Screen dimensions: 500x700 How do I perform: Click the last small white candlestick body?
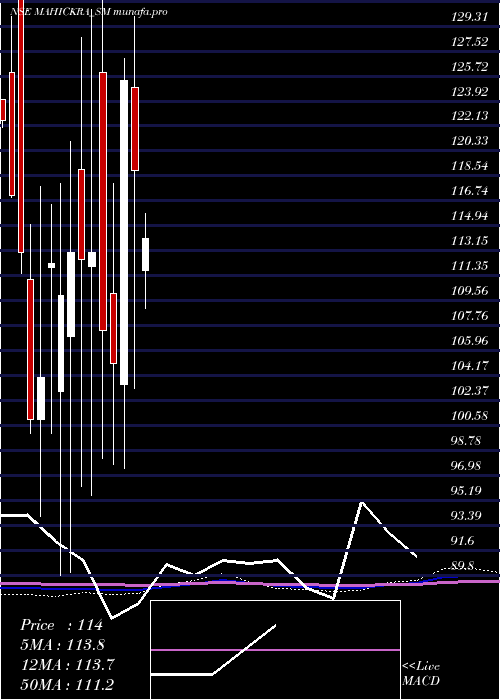pos(146,254)
